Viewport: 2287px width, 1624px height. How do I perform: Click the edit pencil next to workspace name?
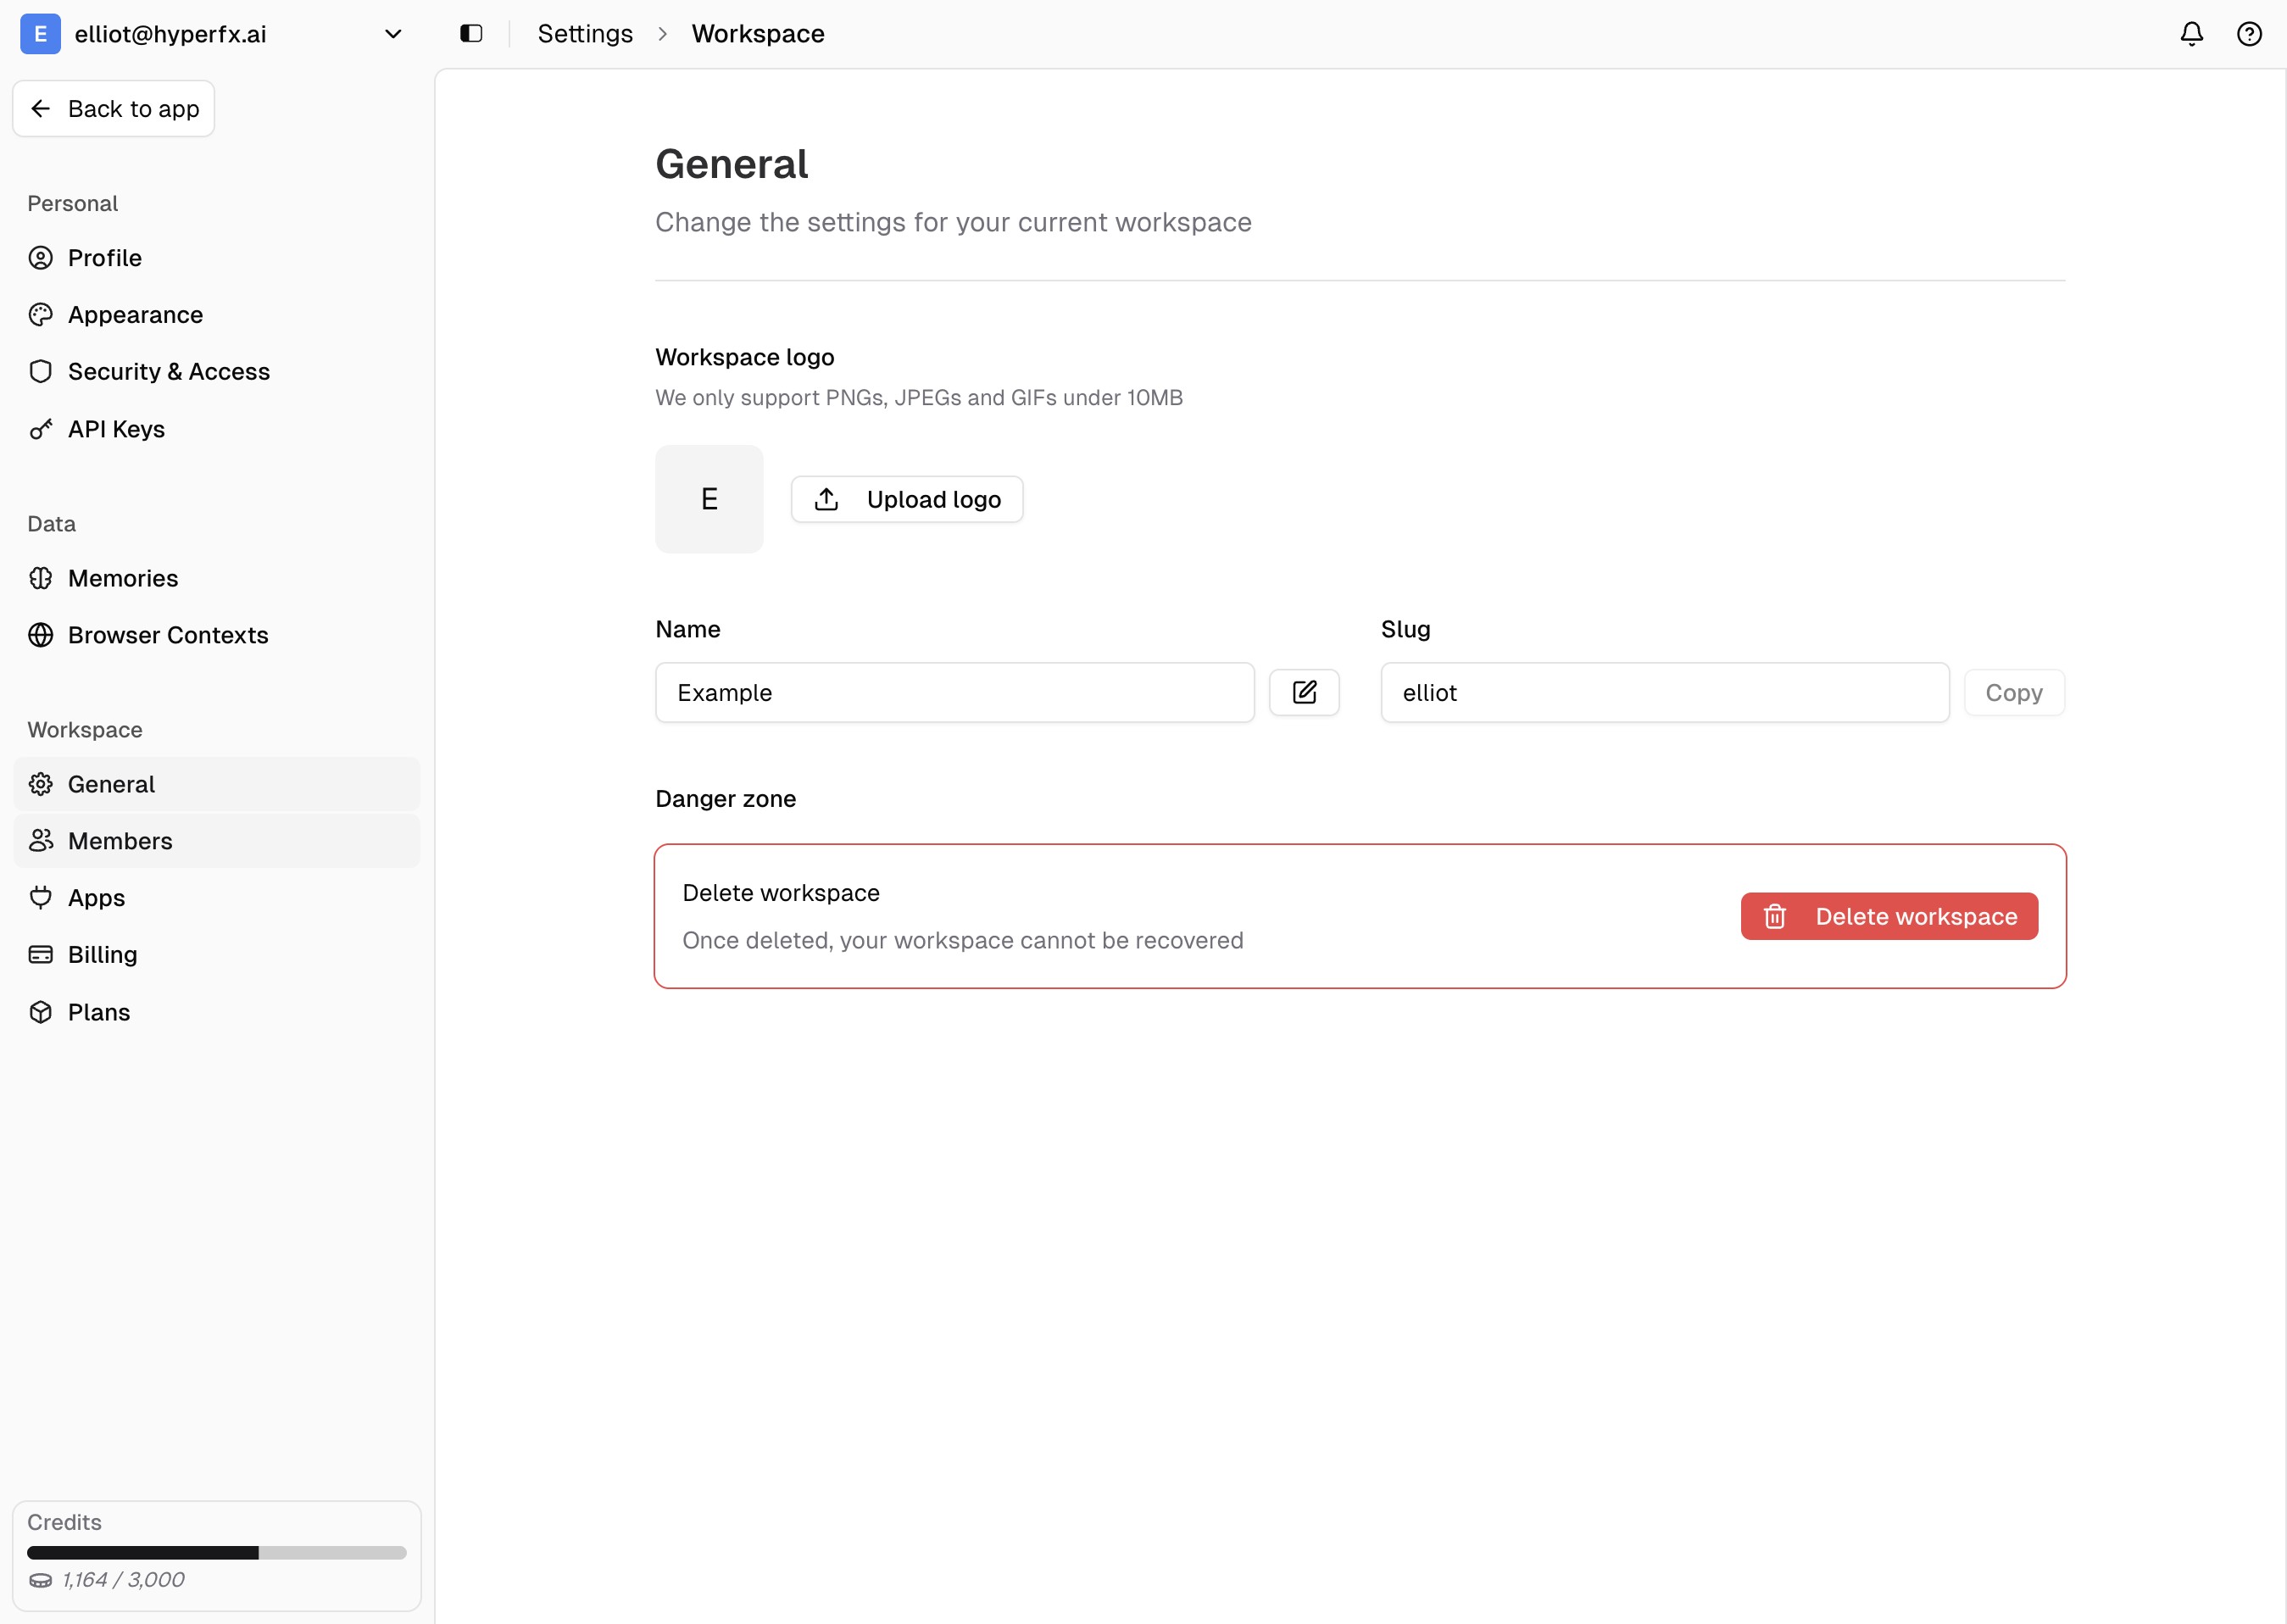tap(1304, 692)
